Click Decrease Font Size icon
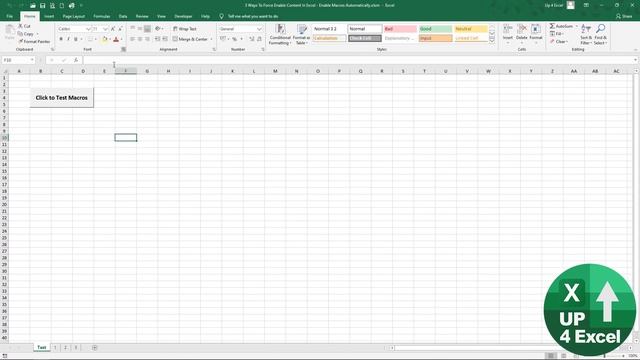 pyautogui.click(x=120, y=29)
